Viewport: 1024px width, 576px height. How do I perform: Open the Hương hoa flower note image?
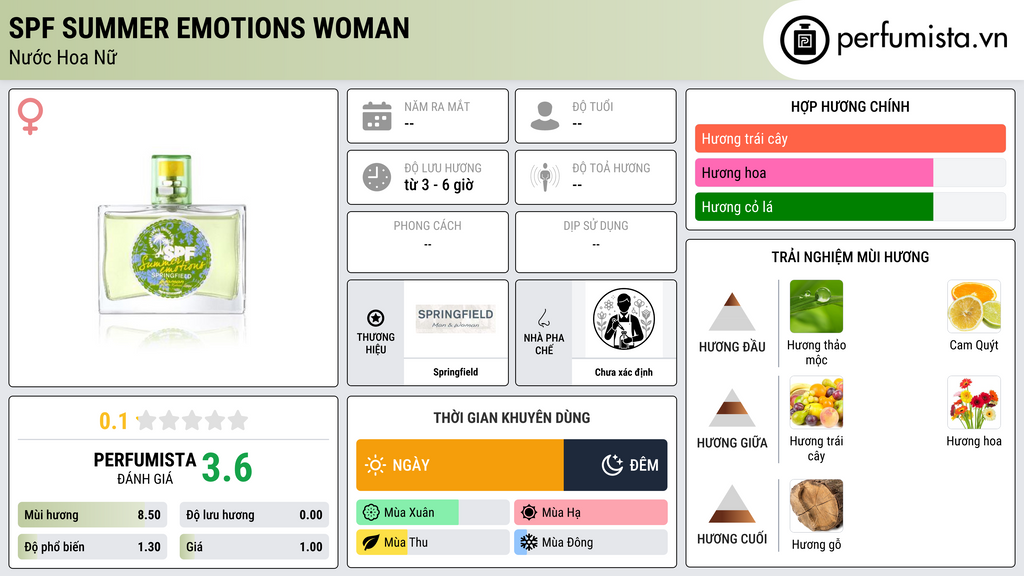[974, 402]
